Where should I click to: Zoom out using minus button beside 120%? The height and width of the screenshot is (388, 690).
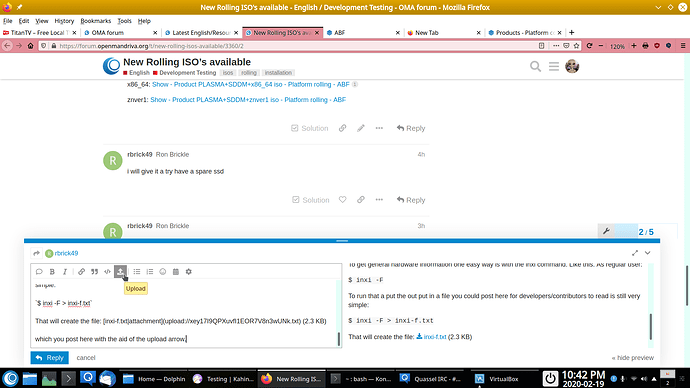click(601, 46)
